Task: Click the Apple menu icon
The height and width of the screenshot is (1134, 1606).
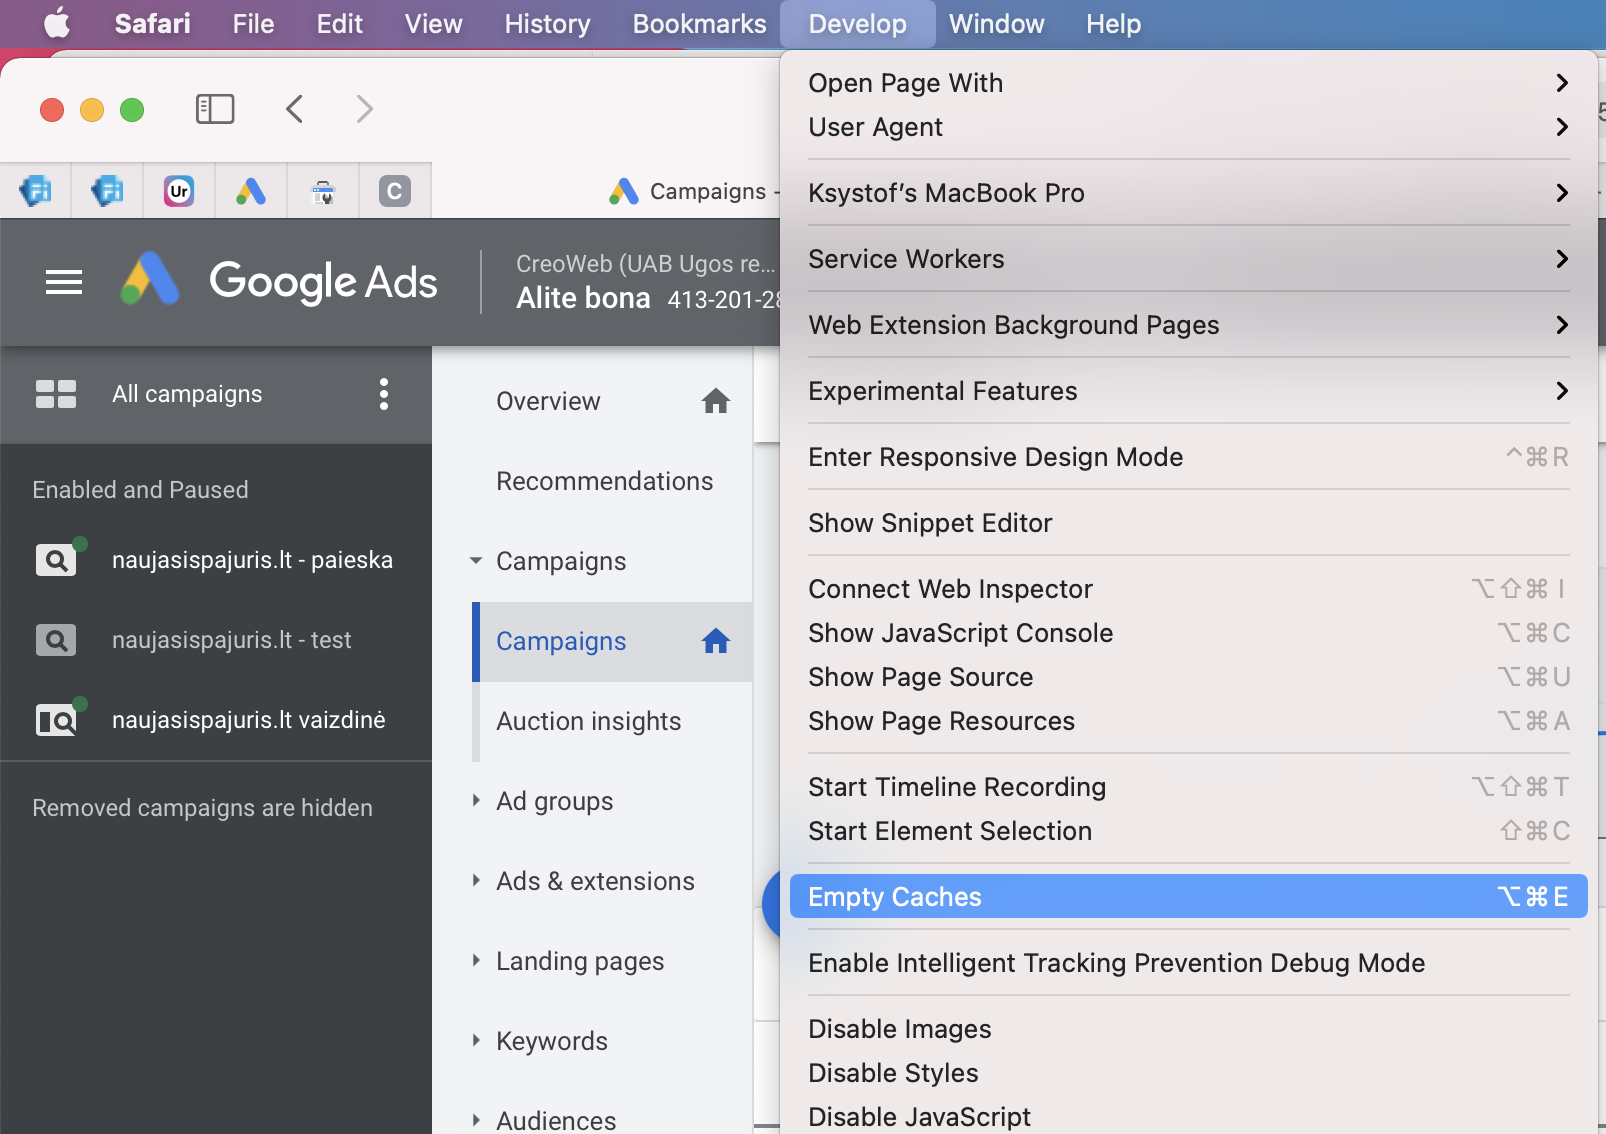Action: (x=57, y=23)
